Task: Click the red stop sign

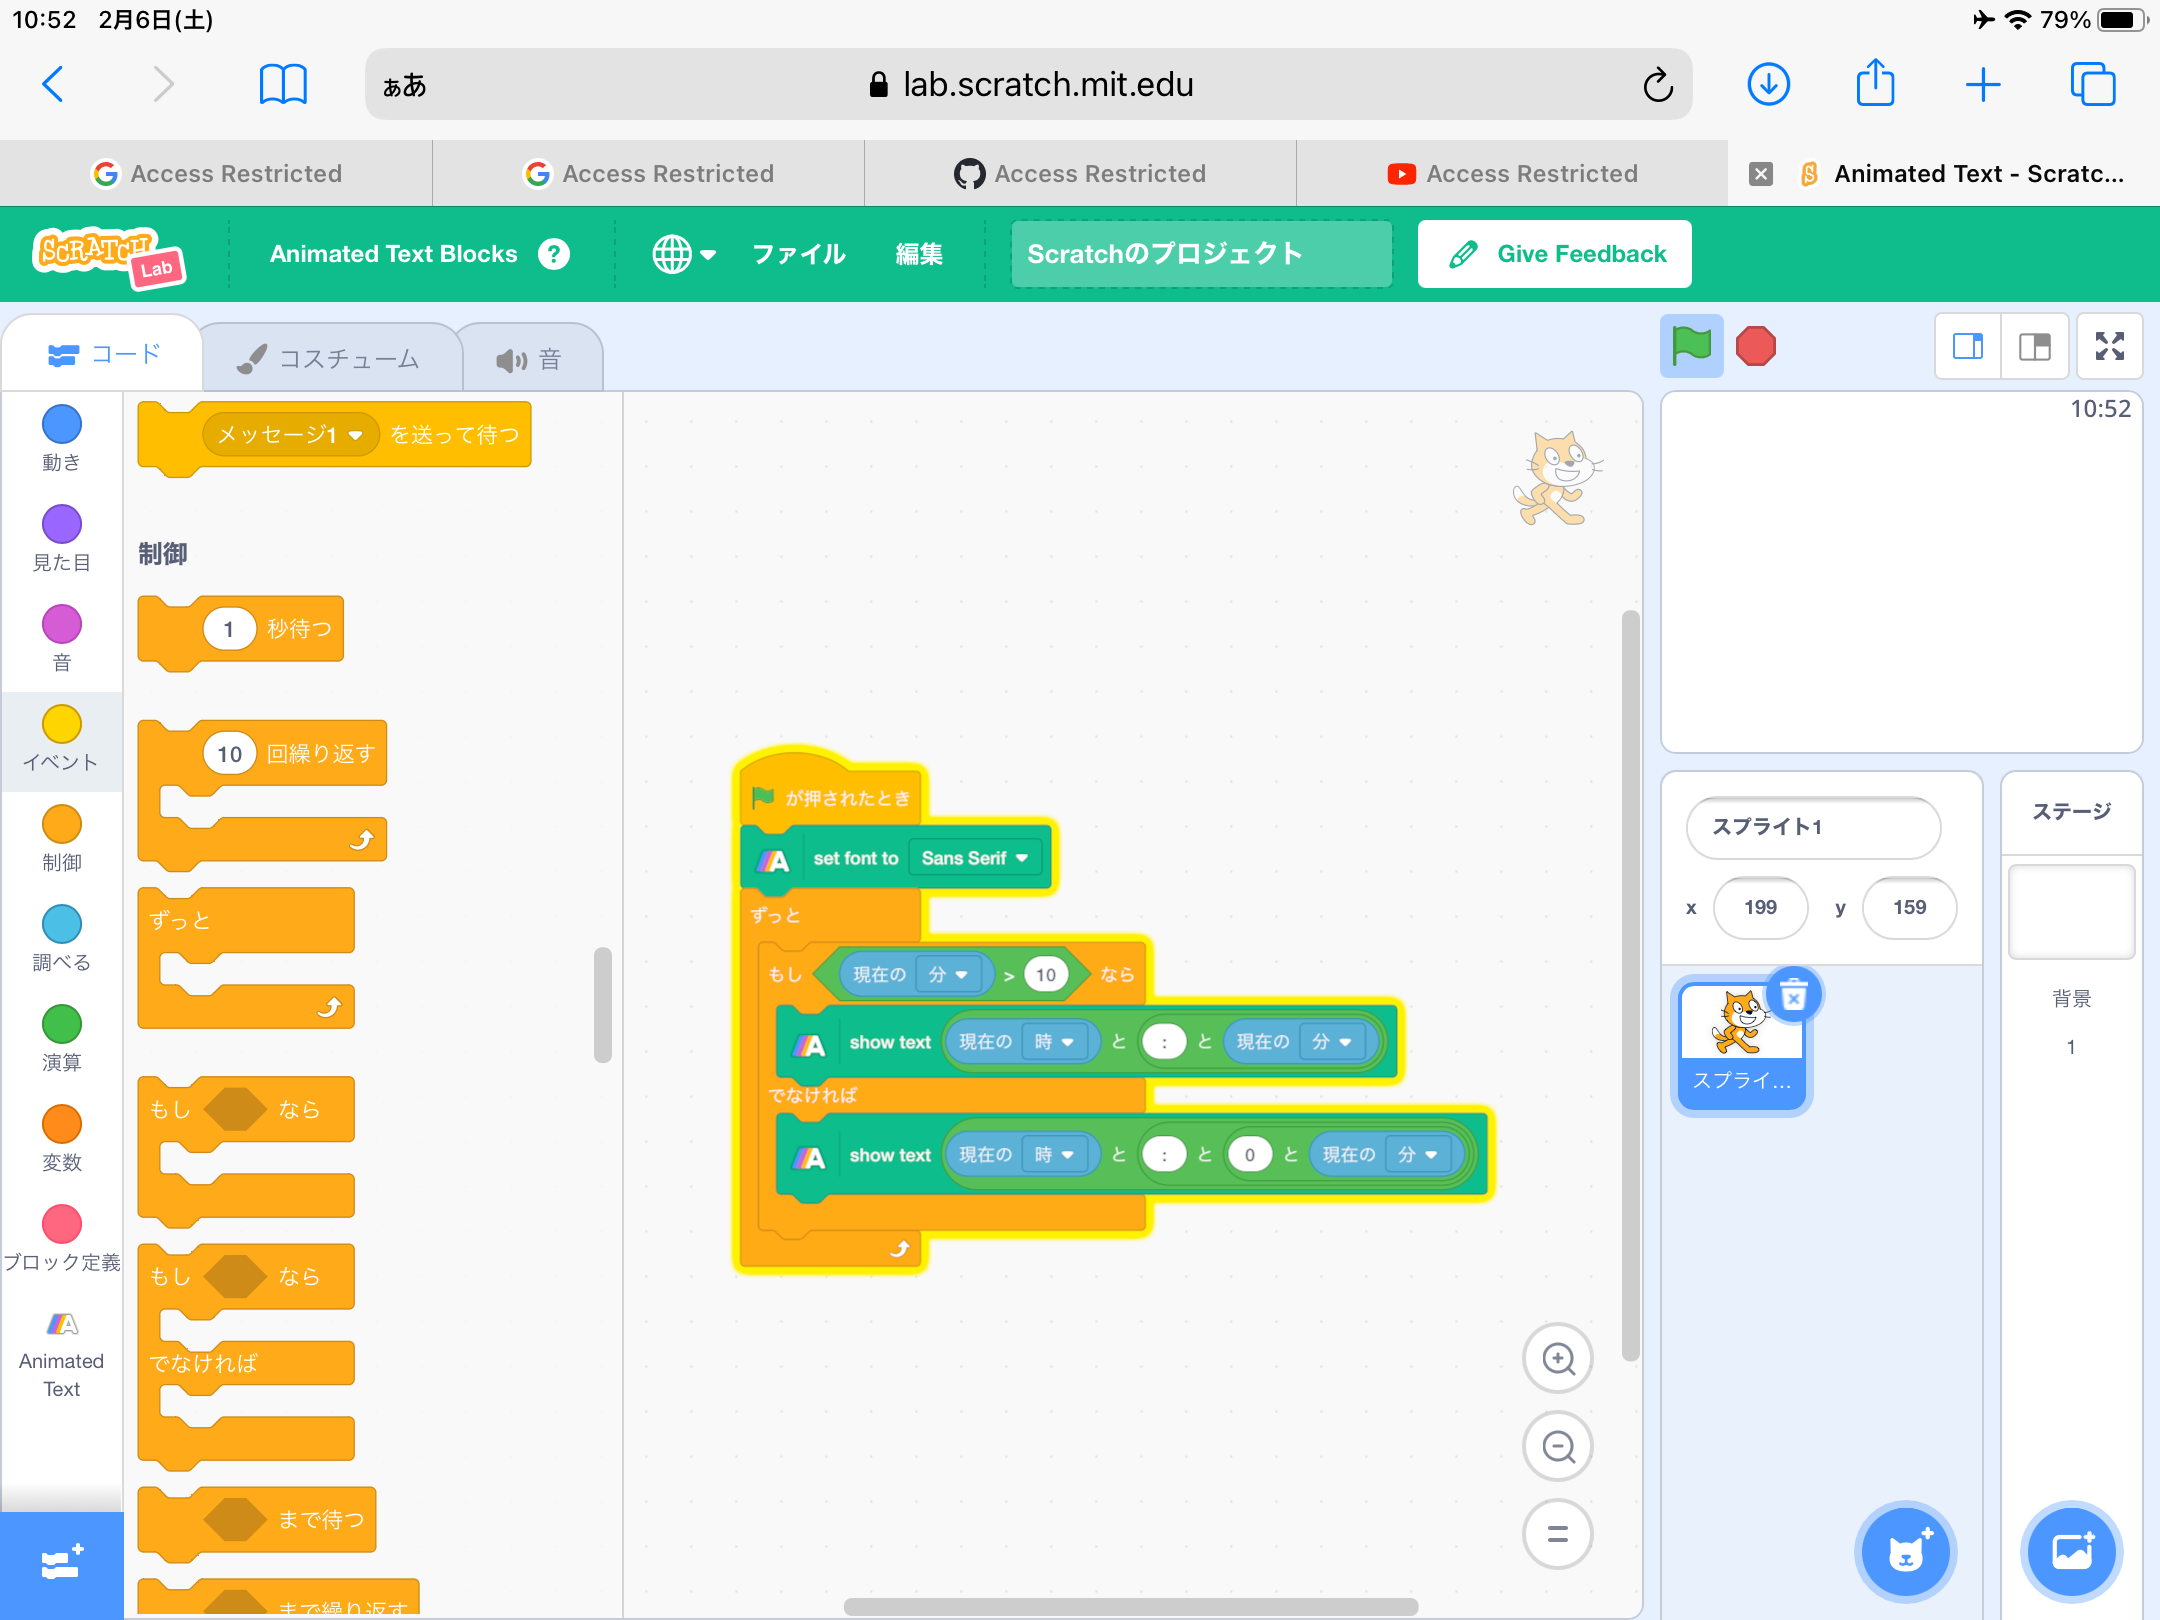Action: coord(1757,346)
